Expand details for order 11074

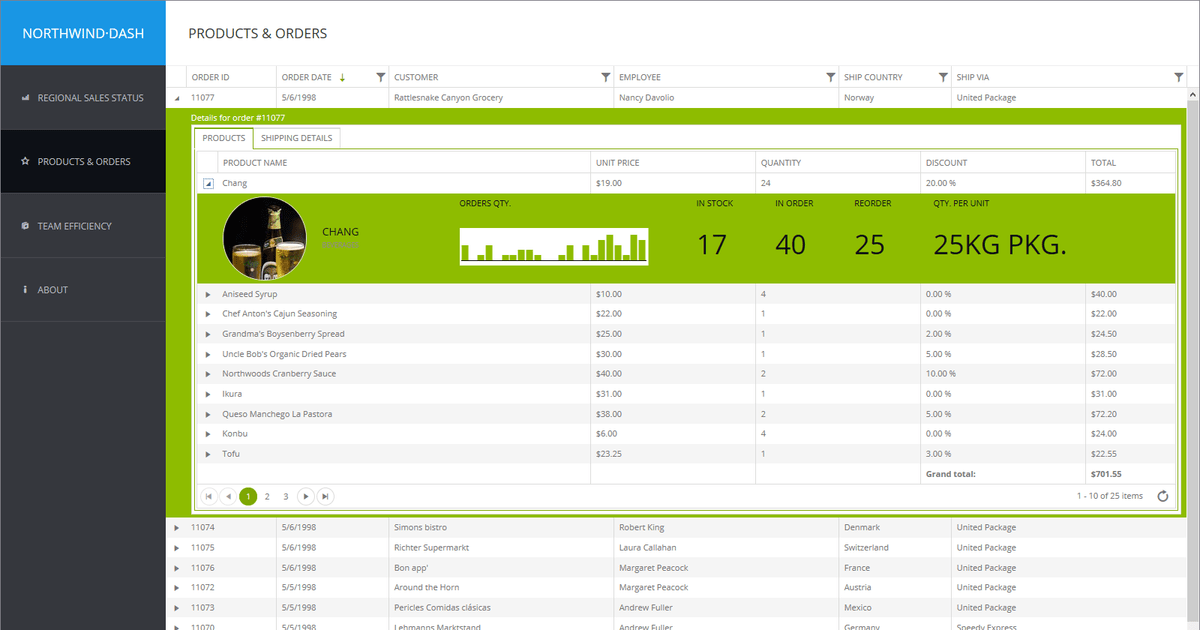pos(178,527)
